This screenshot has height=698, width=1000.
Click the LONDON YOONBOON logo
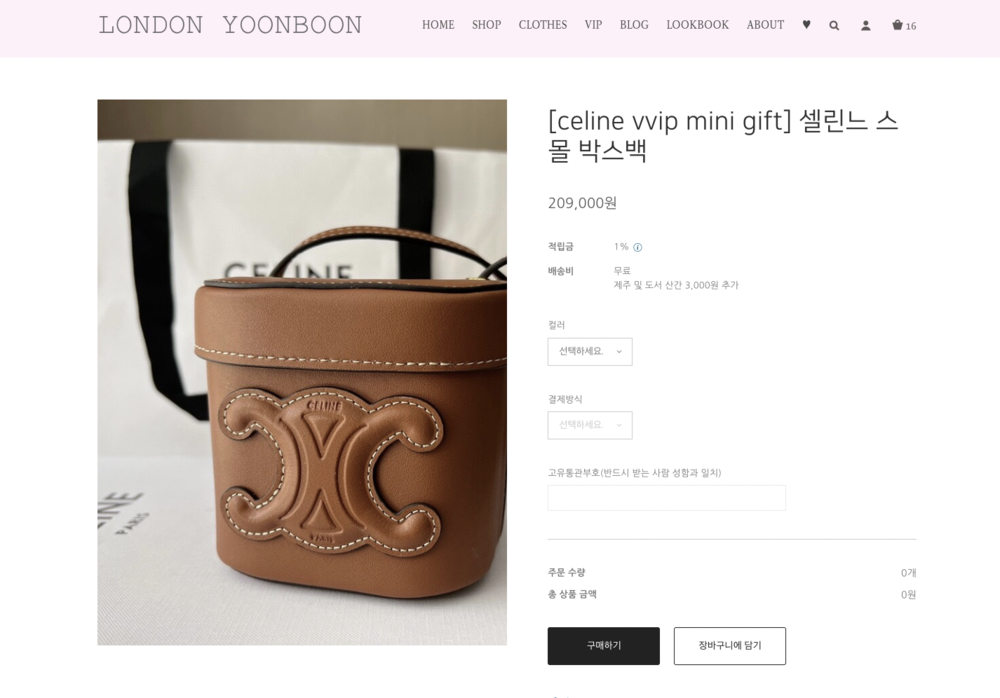pos(230,26)
